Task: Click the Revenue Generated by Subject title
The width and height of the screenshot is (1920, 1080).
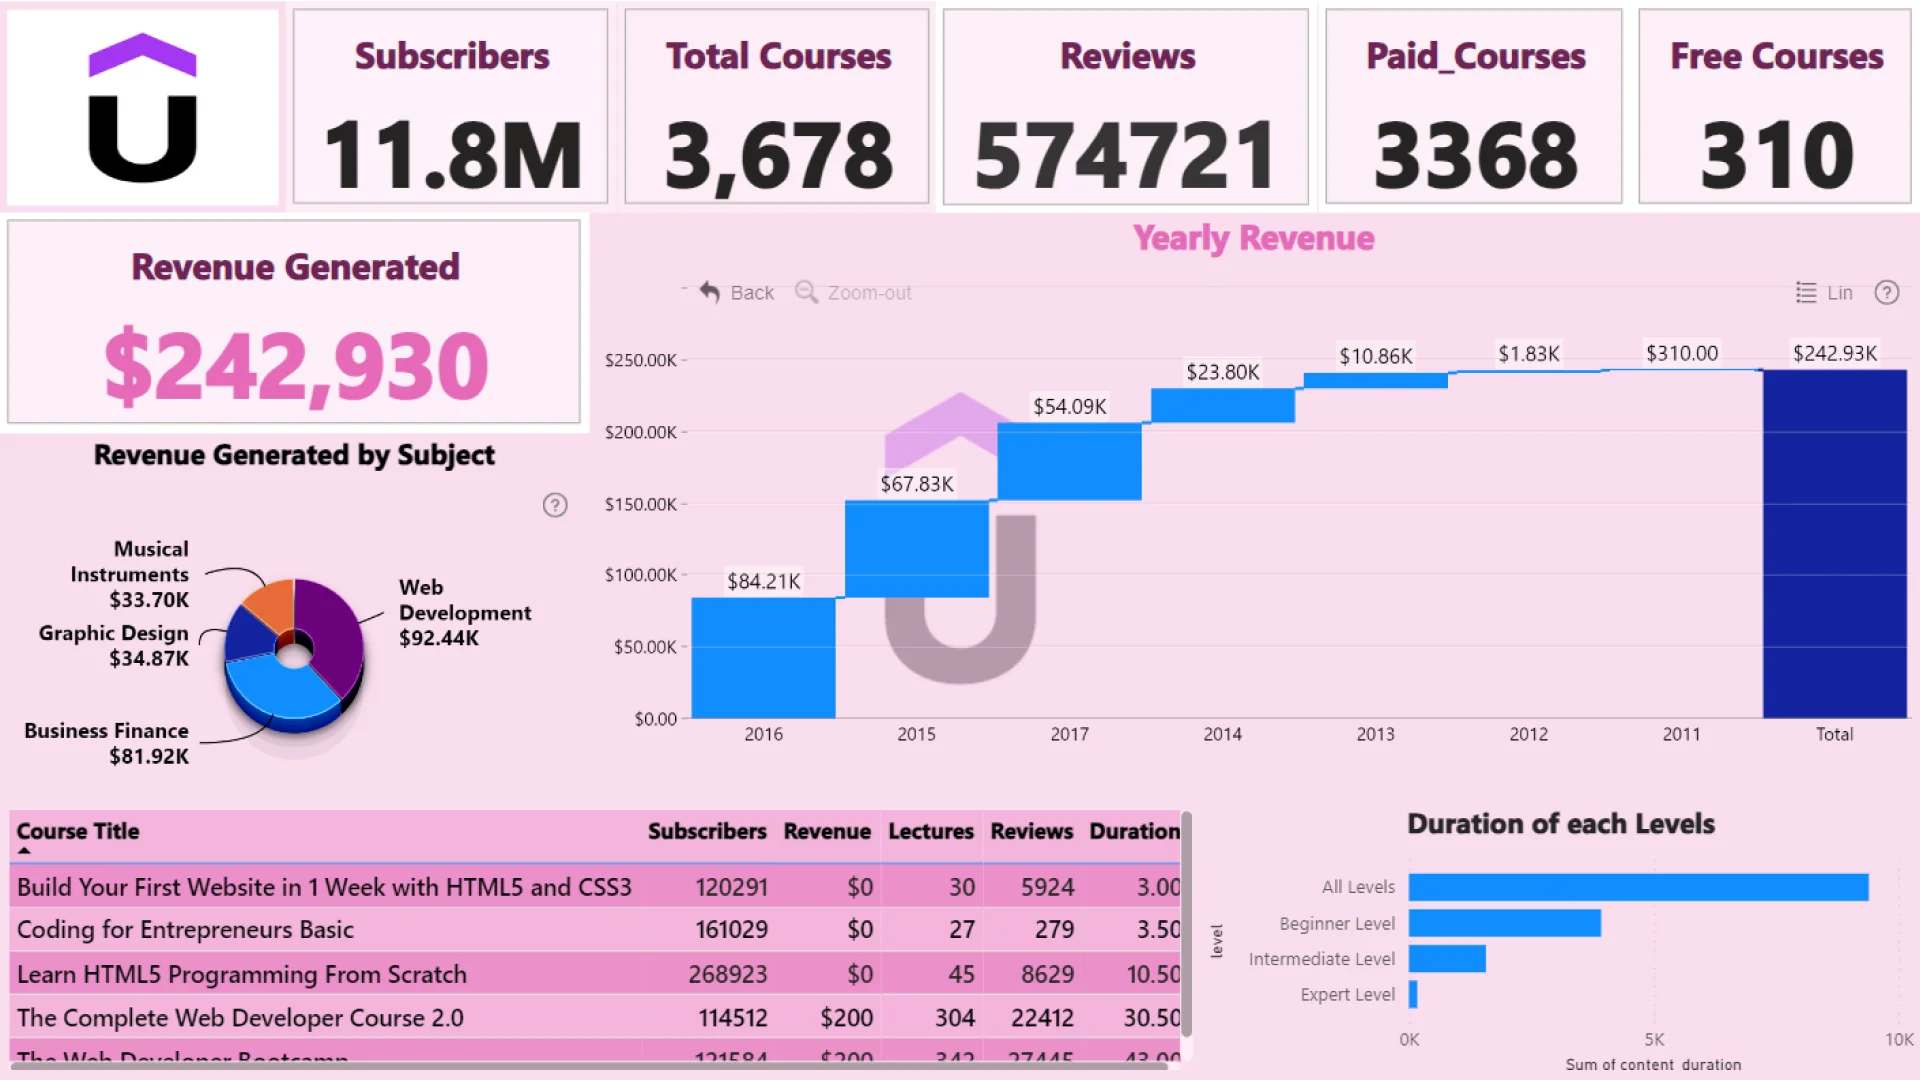Action: pyautogui.click(x=294, y=455)
